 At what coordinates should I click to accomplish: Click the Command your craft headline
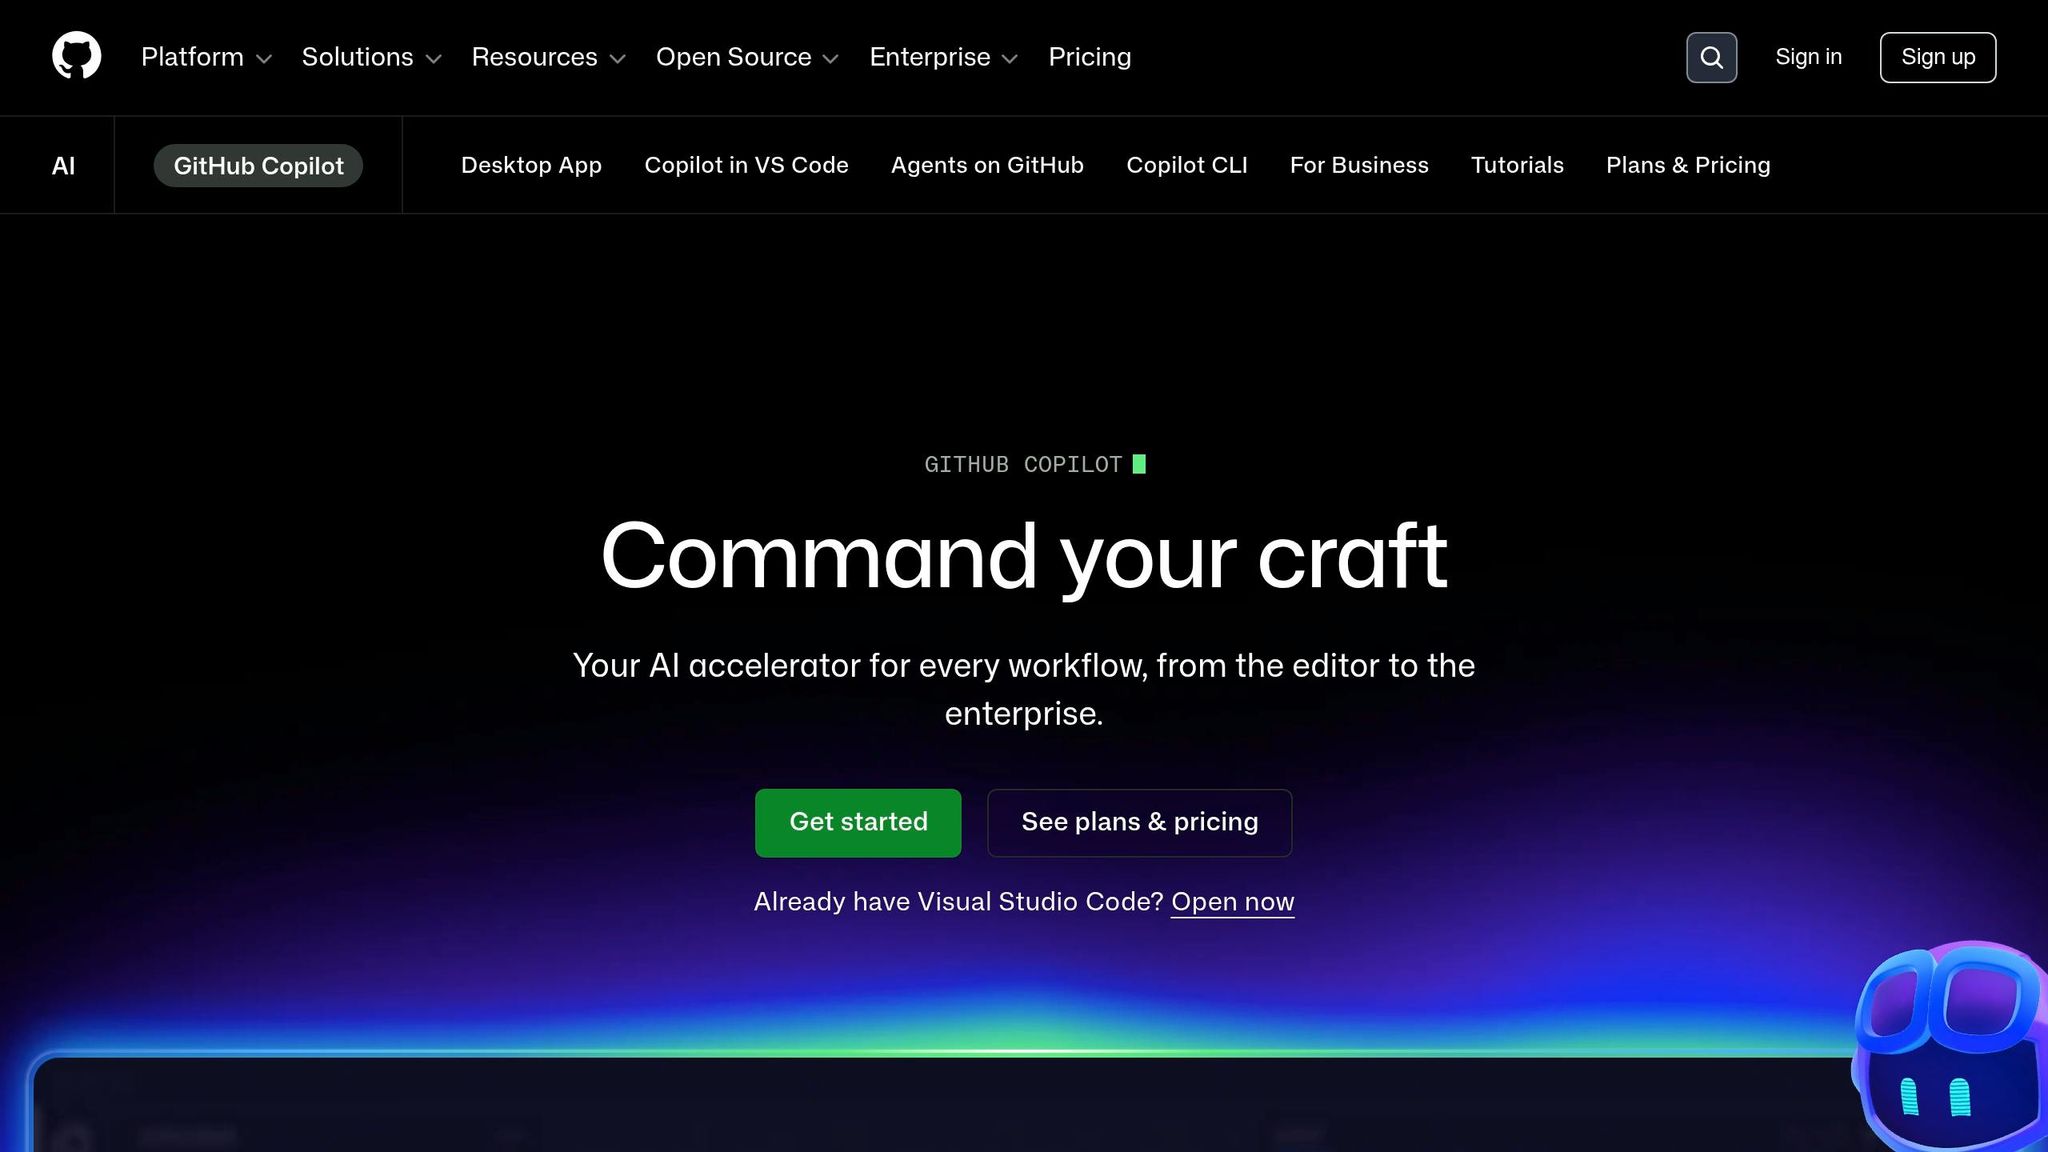click(x=1024, y=557)
